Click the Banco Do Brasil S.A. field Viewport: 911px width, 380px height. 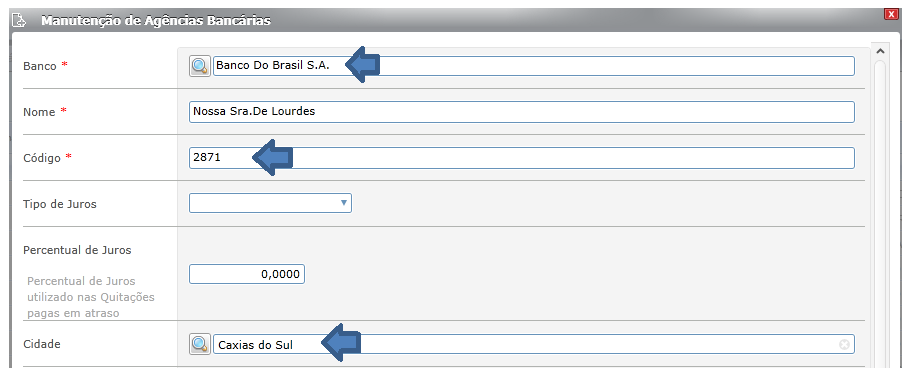click(x=534, y=66)
